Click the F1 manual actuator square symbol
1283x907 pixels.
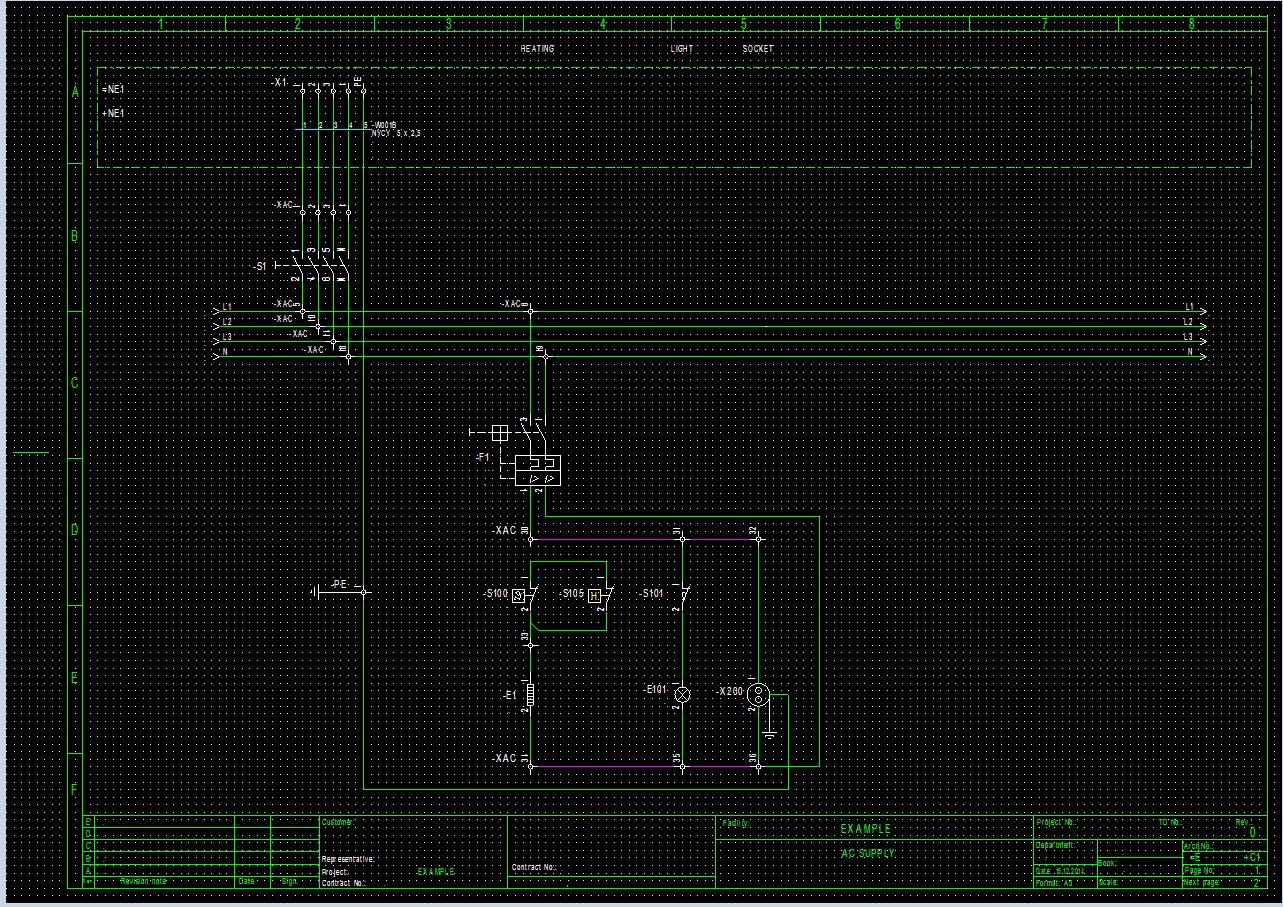point(500,432)
